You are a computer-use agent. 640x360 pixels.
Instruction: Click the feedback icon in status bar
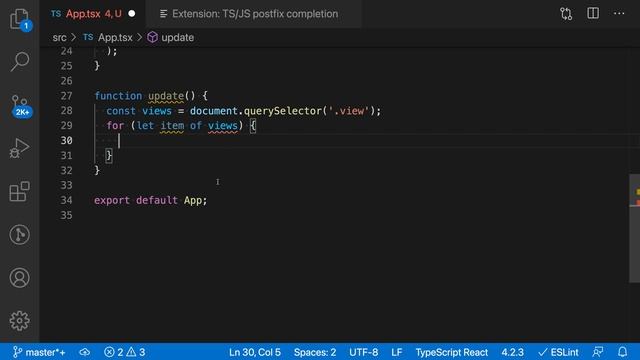pyautogui.click(x=598, y=352)
